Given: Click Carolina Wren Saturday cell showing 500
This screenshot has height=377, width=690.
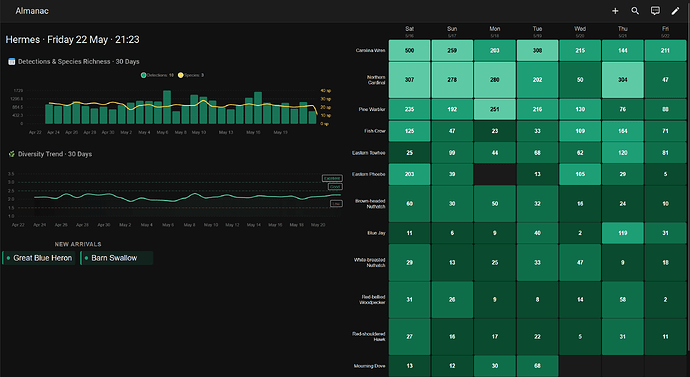Looking at the screenshot, I should 409,51.
